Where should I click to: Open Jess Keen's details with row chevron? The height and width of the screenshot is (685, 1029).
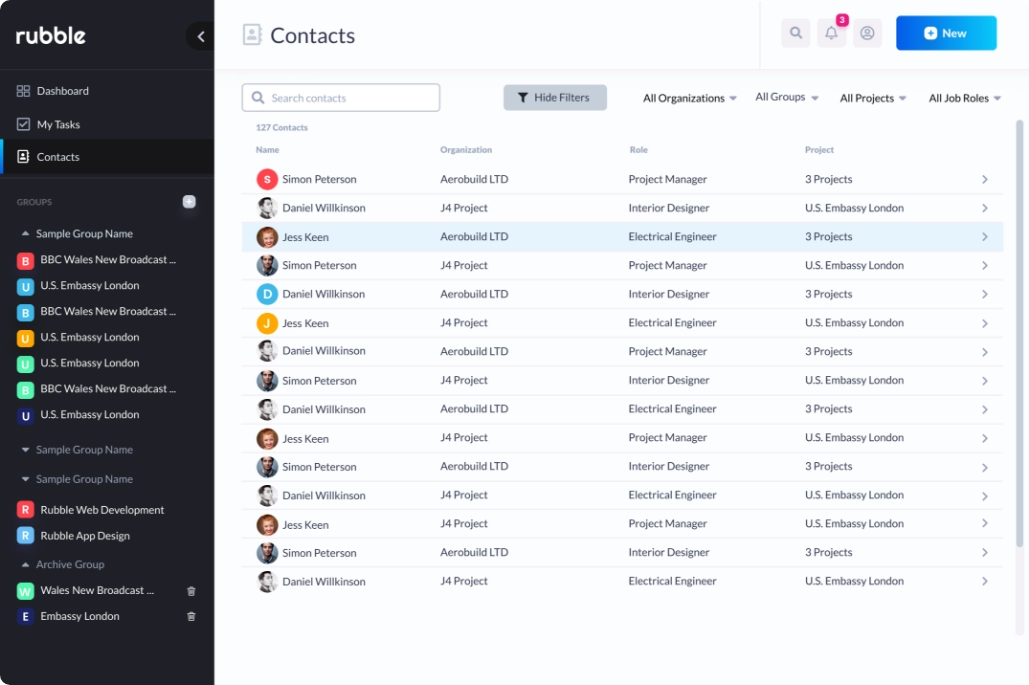984,236
